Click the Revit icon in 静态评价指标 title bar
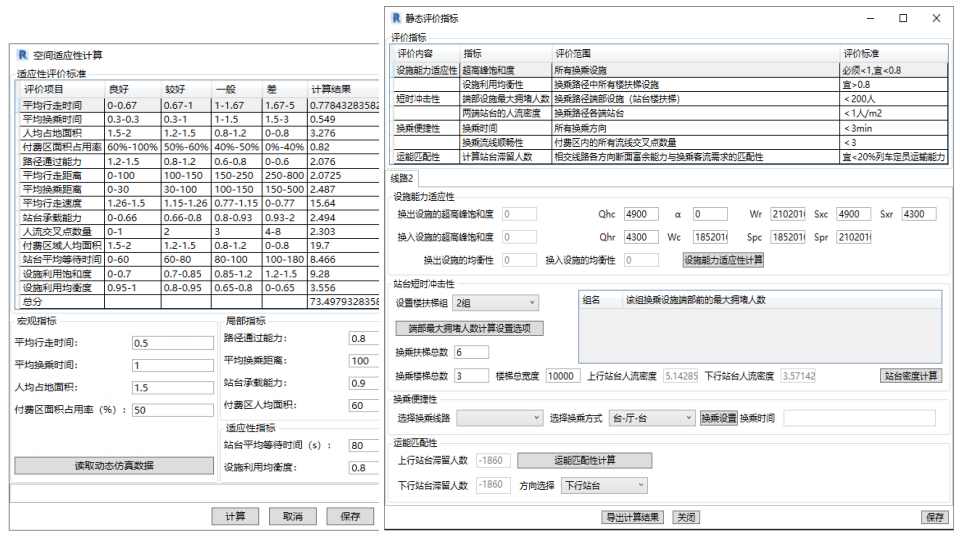The height and width of the screenshot is (540, 960). pos(396,18)
